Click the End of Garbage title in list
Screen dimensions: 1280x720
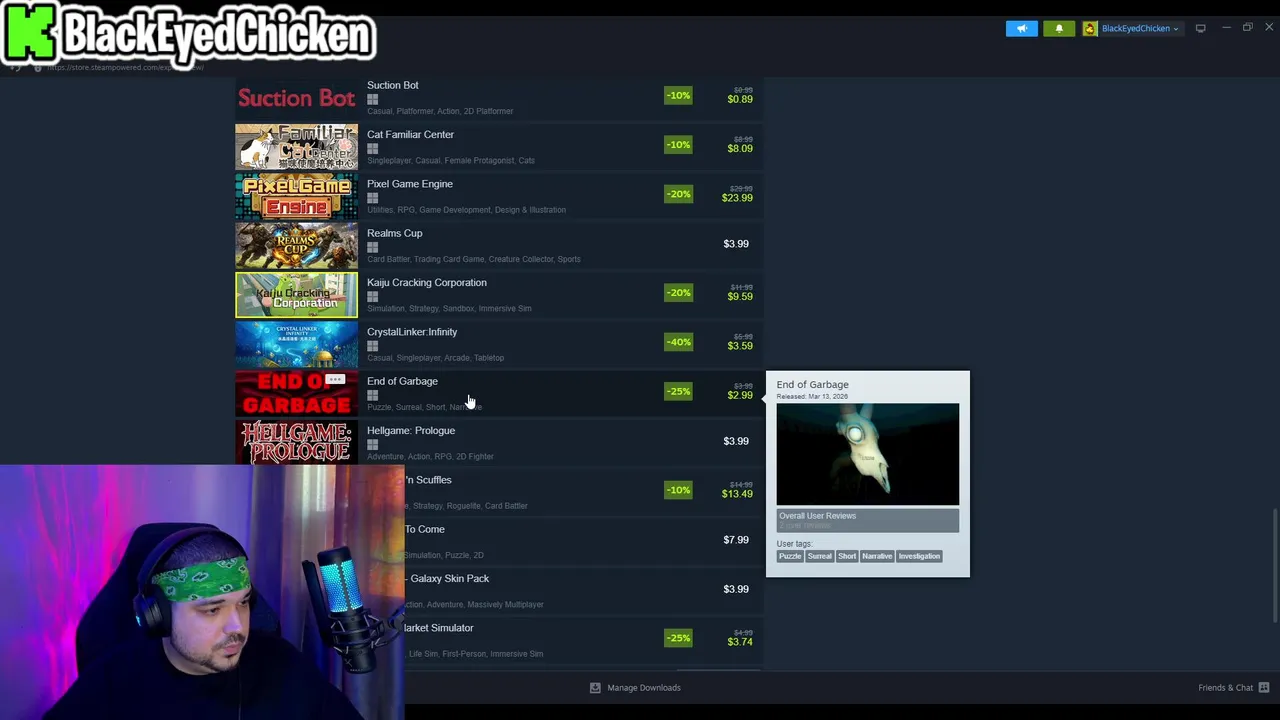pos(402,381)
